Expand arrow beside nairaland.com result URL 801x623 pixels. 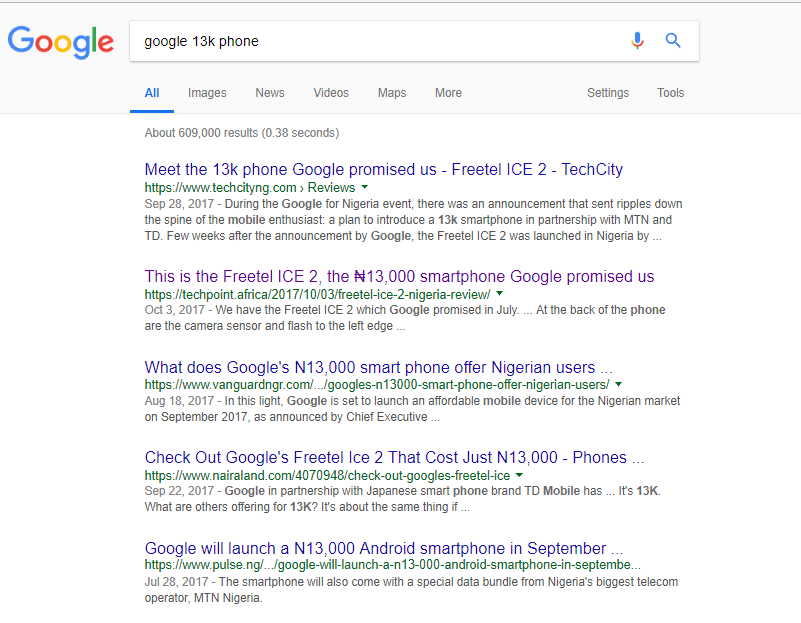[x=520, y=475]
